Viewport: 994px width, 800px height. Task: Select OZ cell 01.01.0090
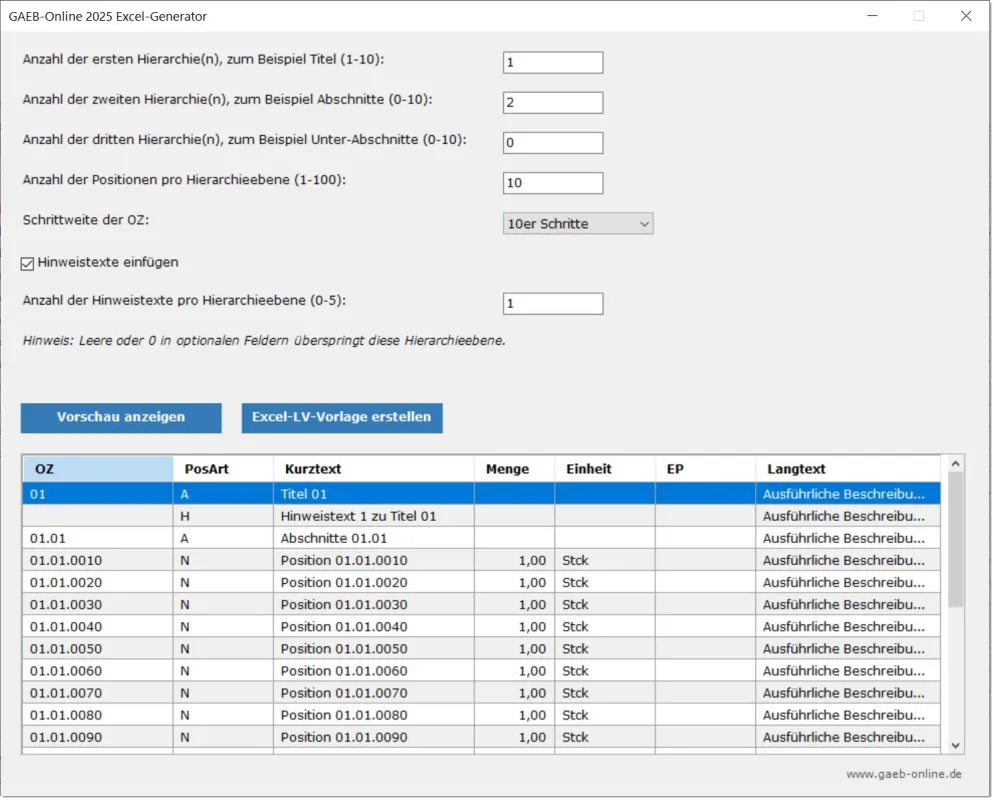[98, 737]
